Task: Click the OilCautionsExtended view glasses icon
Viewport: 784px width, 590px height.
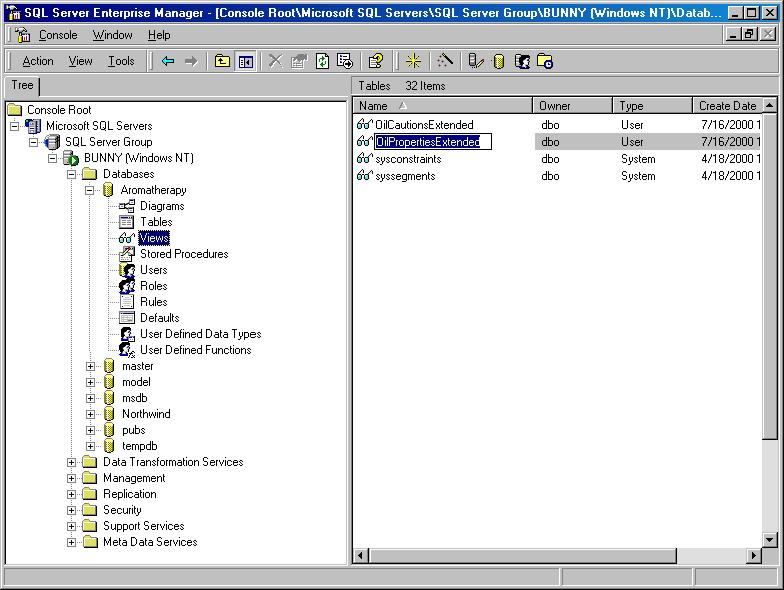Action: [x=364, y=124]
